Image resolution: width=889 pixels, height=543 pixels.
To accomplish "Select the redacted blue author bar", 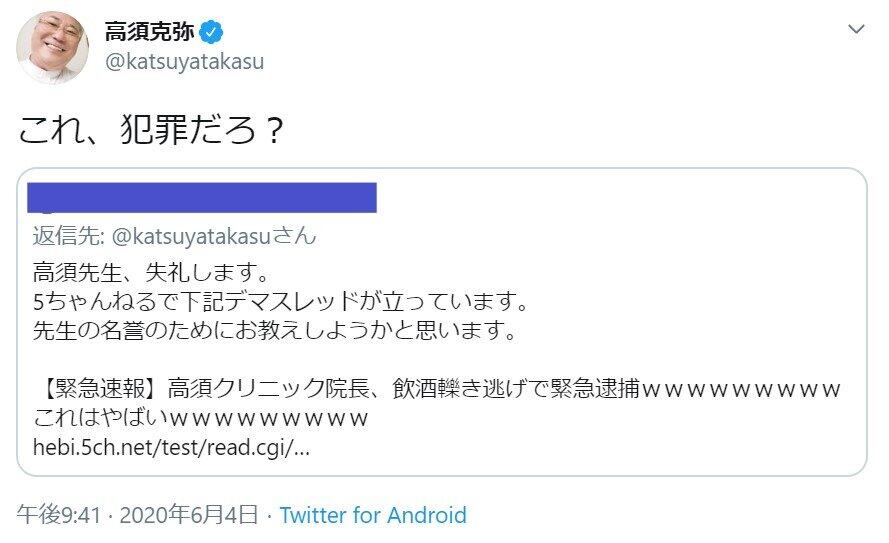I will pos(202,197).
